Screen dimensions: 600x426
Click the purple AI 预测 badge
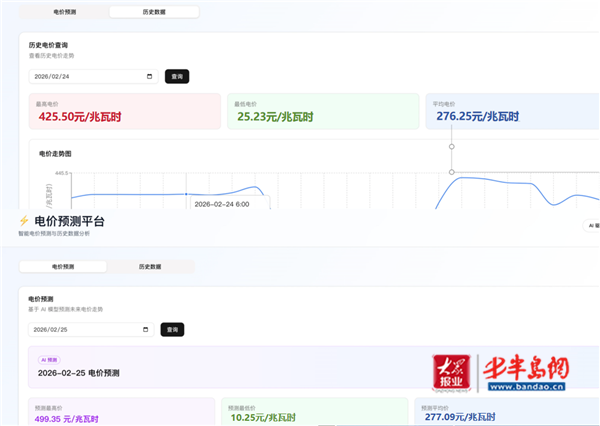[50, 359]
